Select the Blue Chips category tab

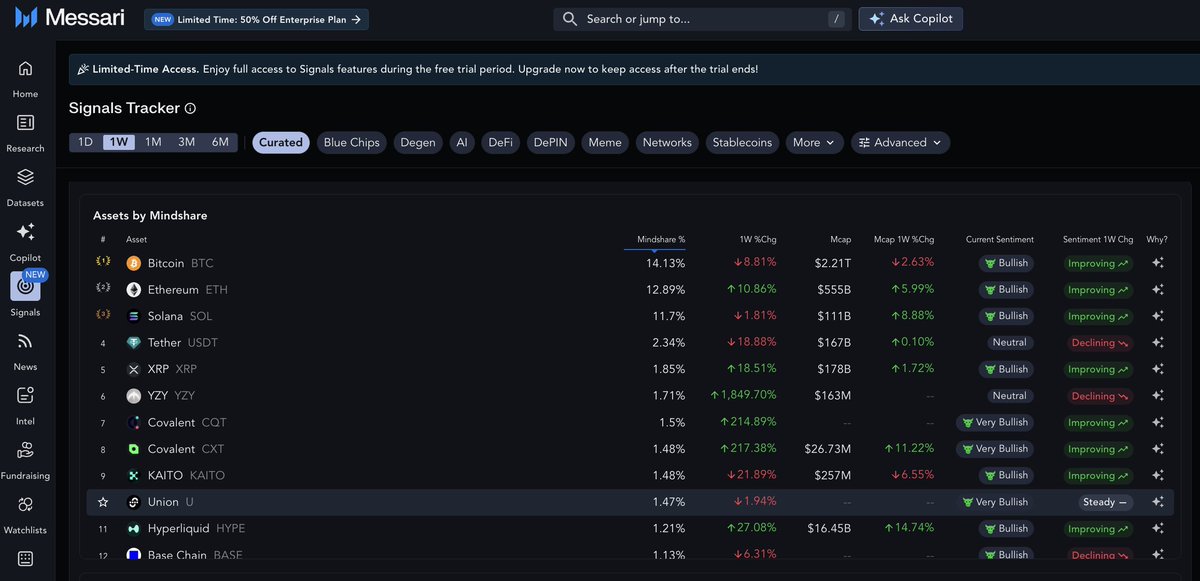click(352, 142)
